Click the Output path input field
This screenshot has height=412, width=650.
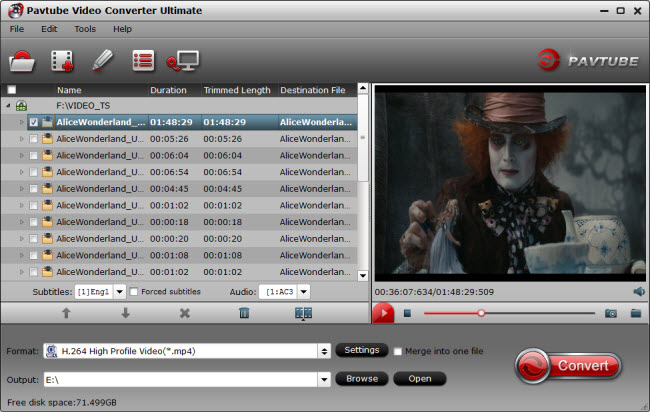(x=181, y=379)
